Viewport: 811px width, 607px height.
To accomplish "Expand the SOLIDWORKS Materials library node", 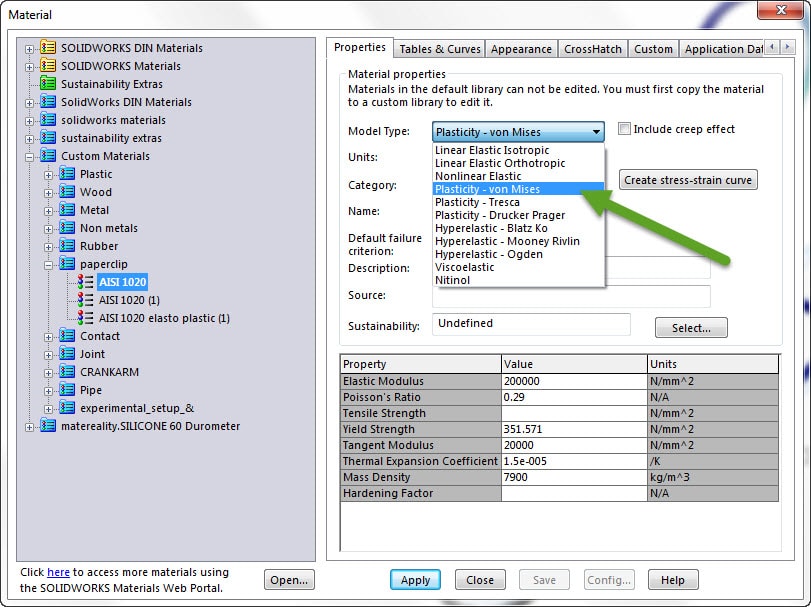I will pos(29,66).
